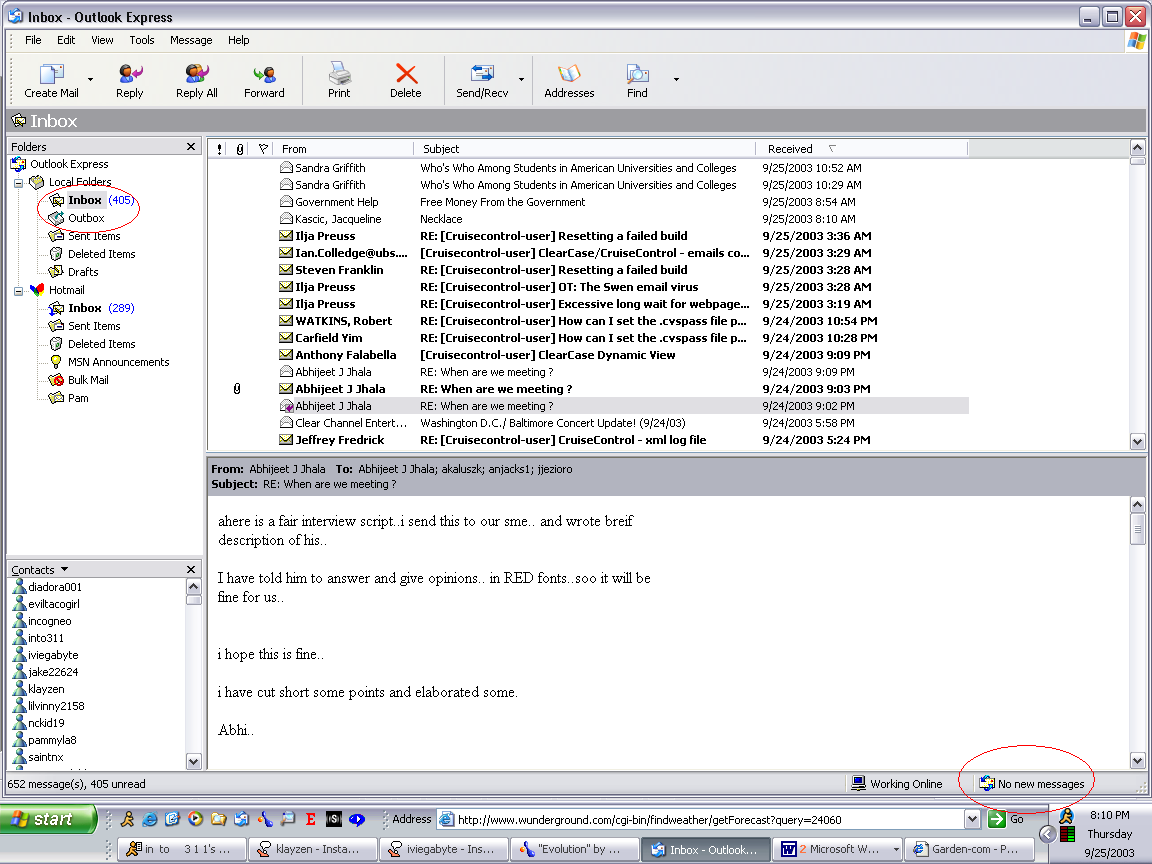This screenshot has width=1152, height=864.
Task: Click message list scroll down arrow
Action: 1137,442
